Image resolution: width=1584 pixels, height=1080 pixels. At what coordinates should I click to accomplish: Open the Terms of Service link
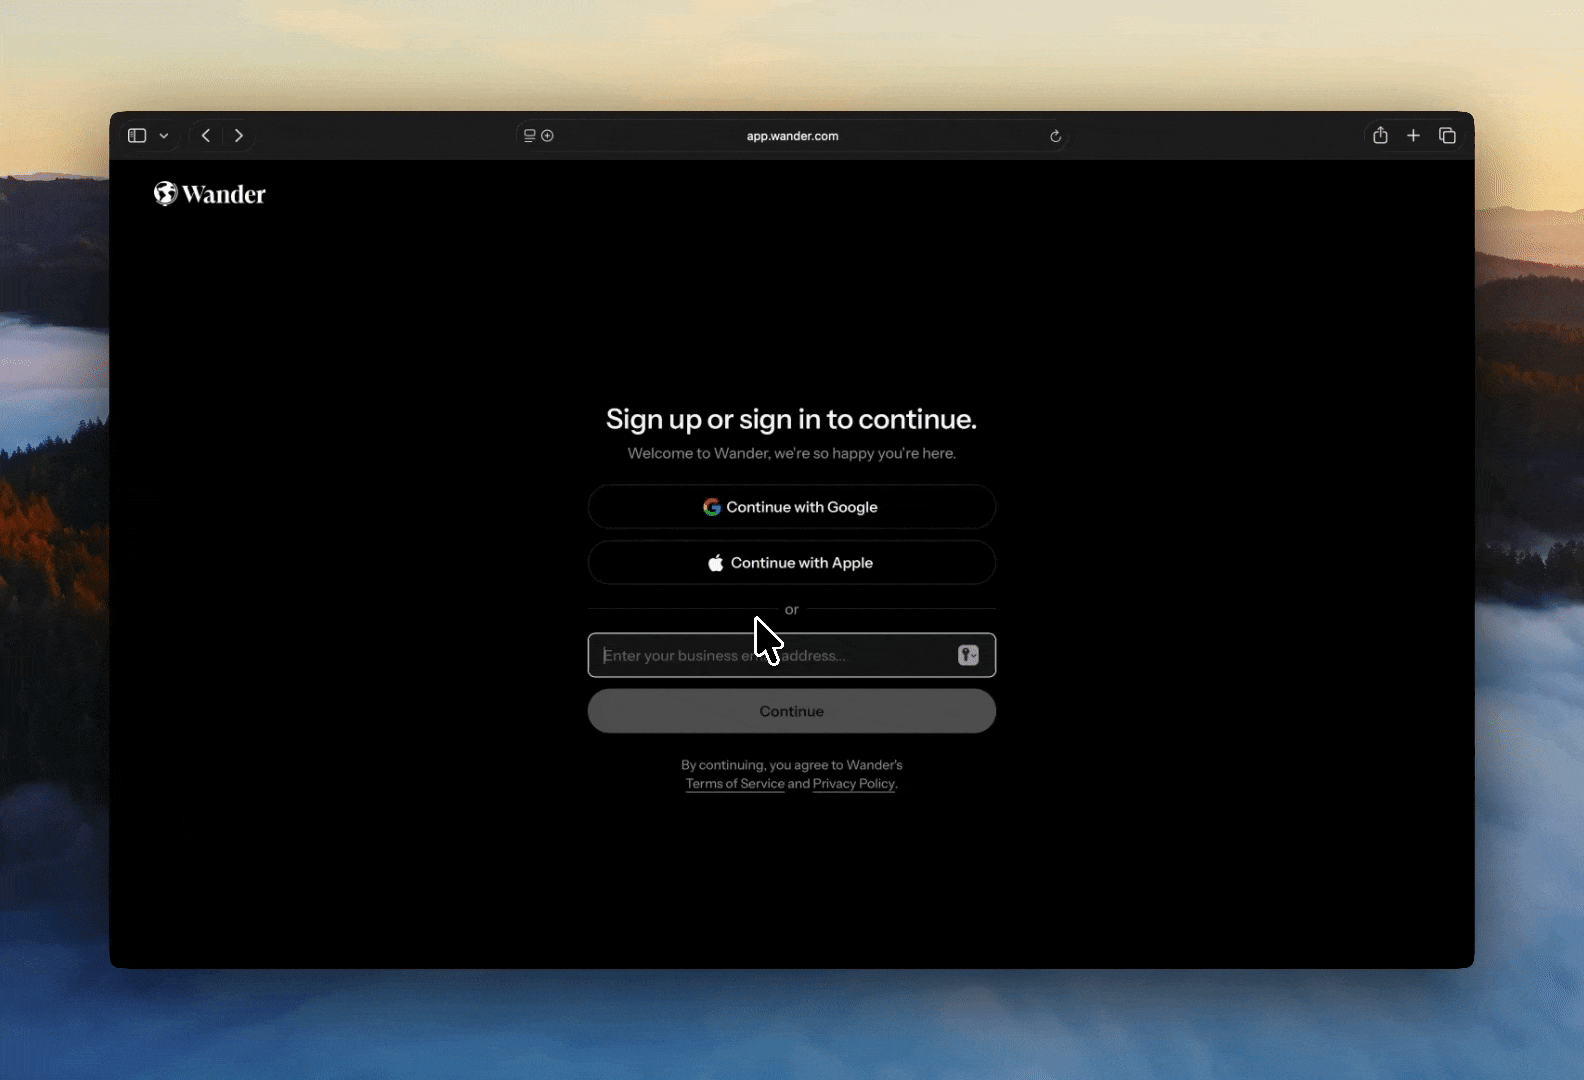(735, 784)
